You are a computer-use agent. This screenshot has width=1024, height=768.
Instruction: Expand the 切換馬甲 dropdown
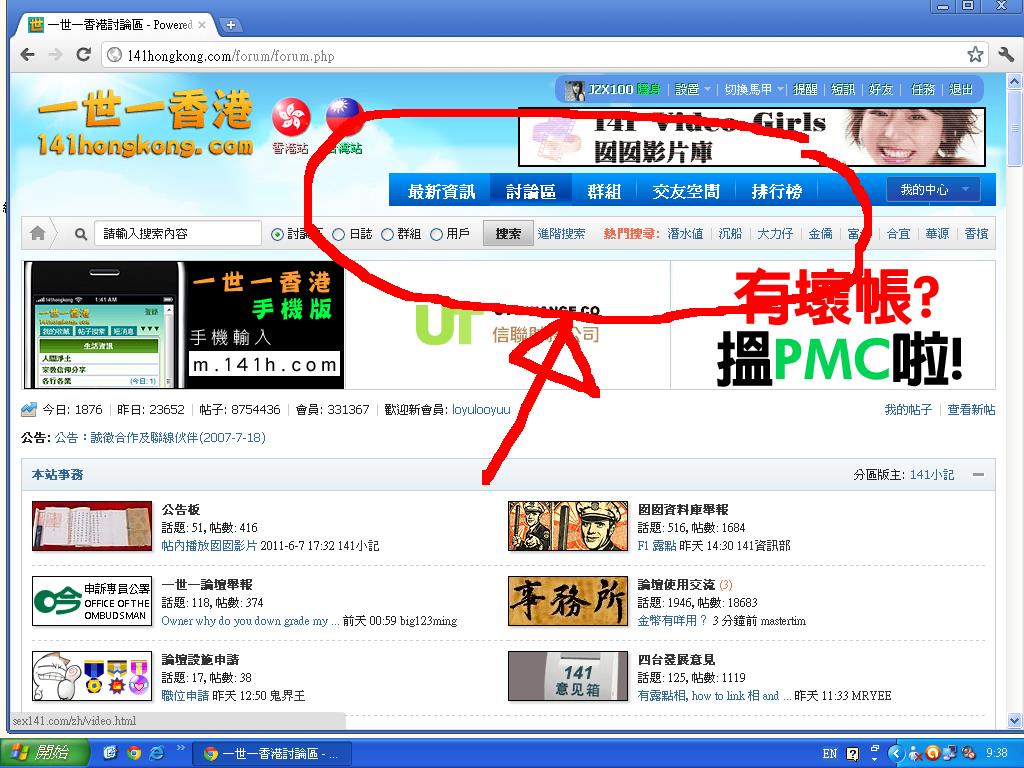(x=751, y=89)
